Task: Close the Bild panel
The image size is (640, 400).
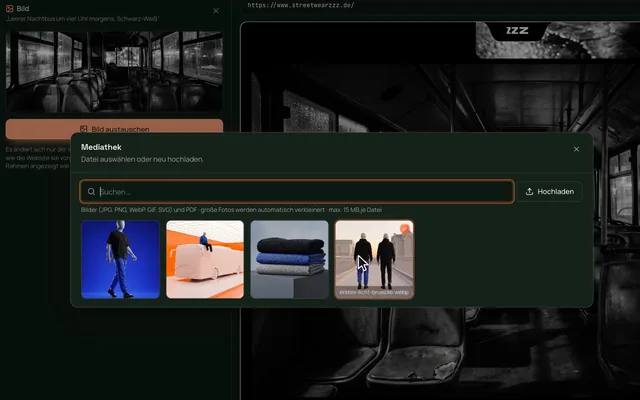Action: 216,11
